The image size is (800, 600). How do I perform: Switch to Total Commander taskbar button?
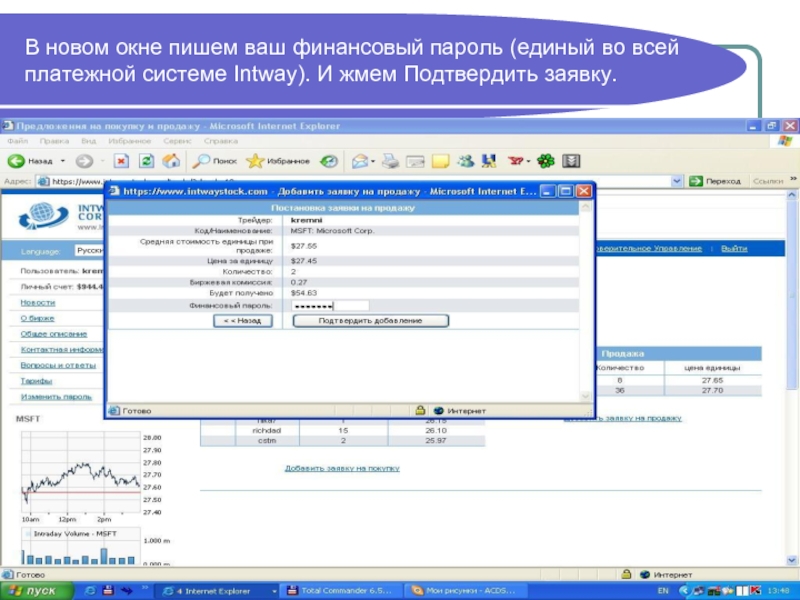(340, 591)
